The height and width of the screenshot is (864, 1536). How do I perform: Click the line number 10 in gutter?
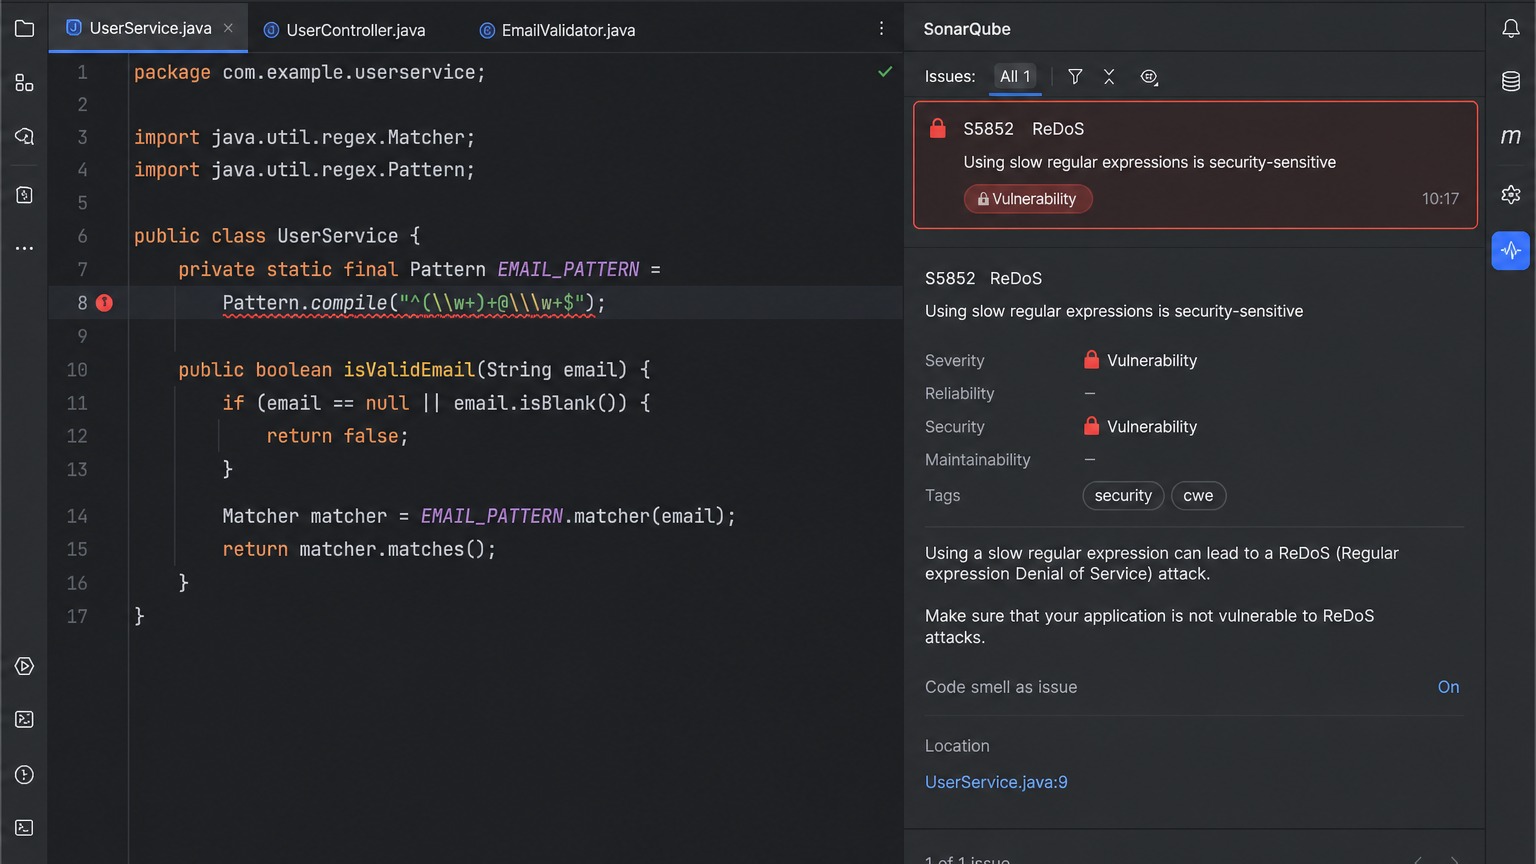(77, 370)
